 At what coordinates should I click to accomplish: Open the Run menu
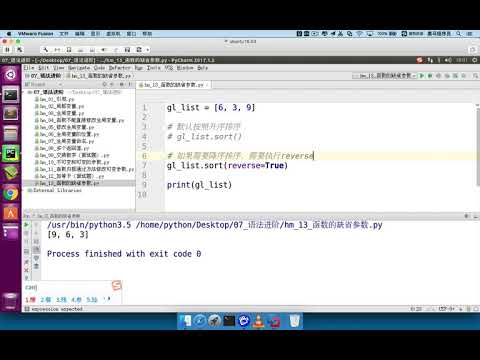coord(139,68)
